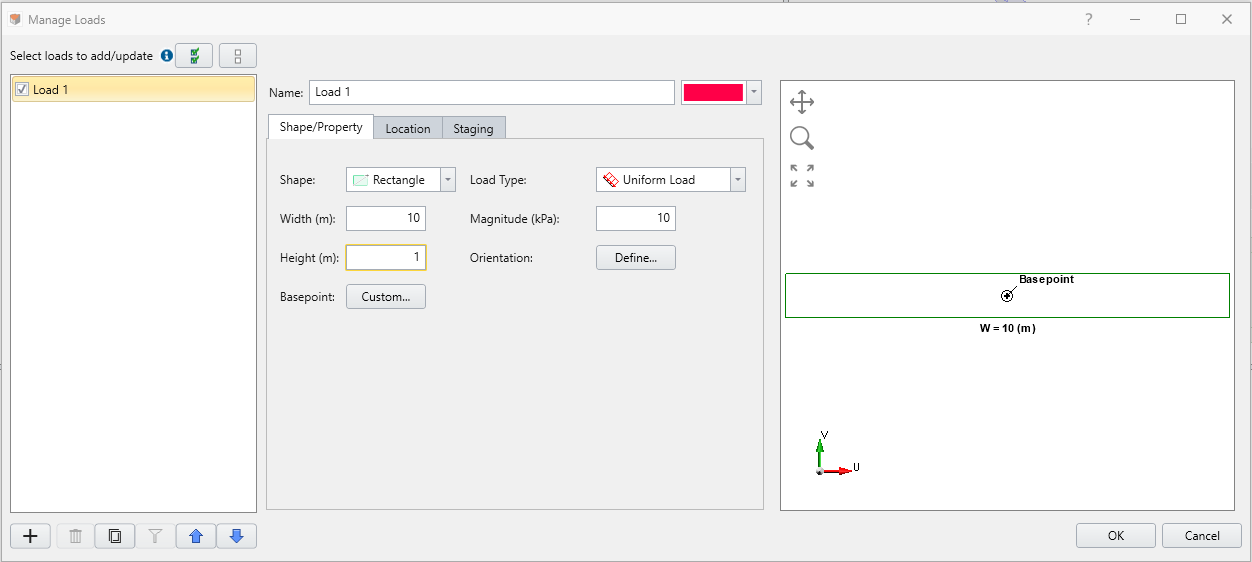The width and height of the screenshot is (1252, 562).
Task: Click the Custom... basepoint button
Action: [386, 297]
